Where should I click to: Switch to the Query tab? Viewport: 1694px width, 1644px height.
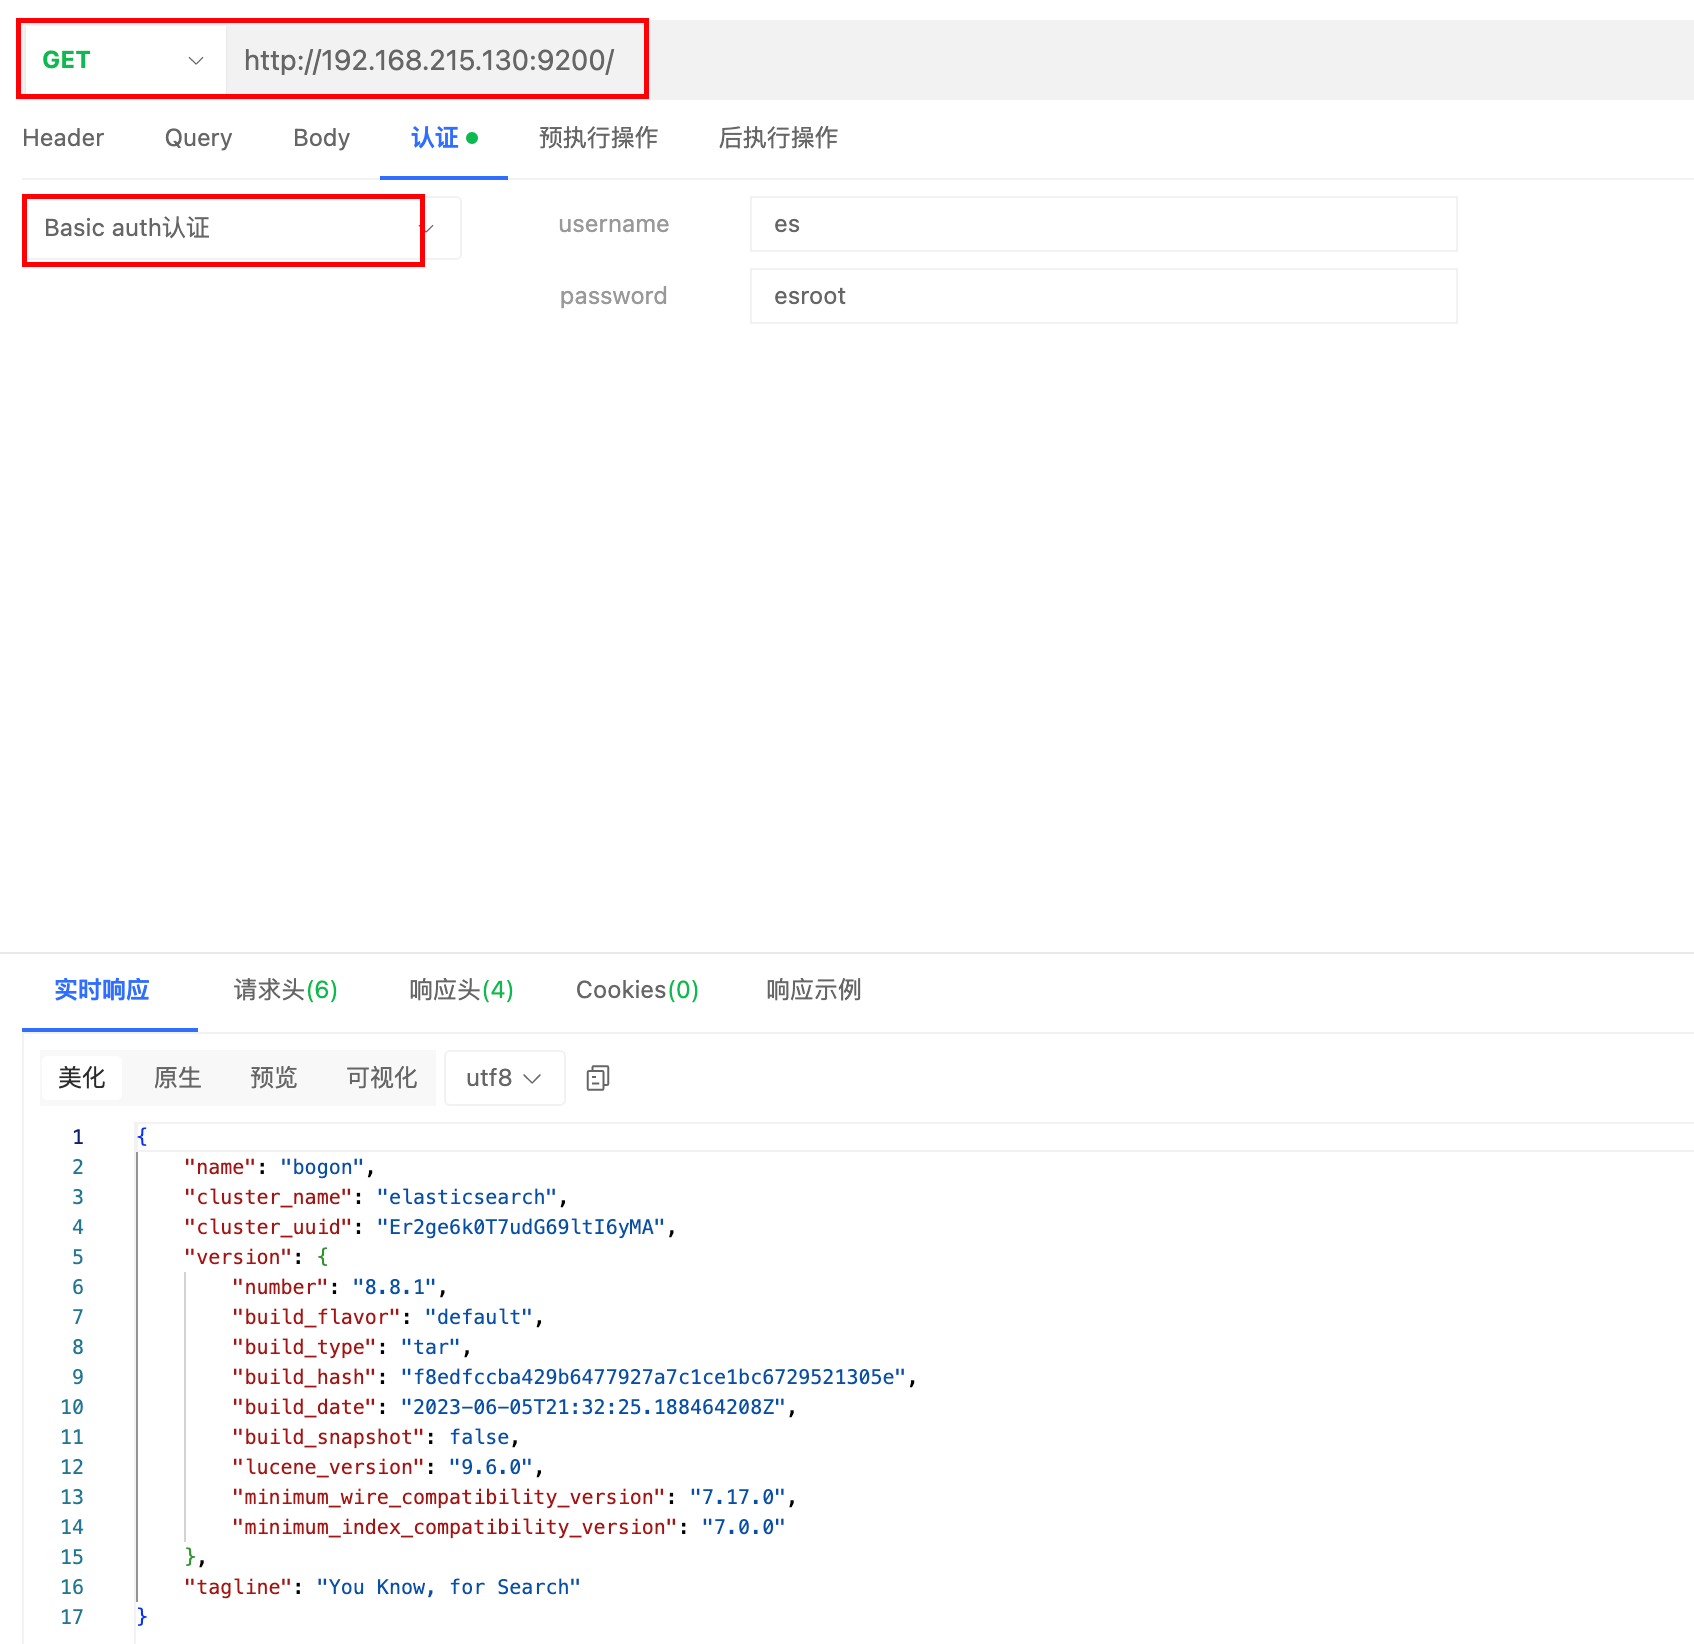pos(198,138)
